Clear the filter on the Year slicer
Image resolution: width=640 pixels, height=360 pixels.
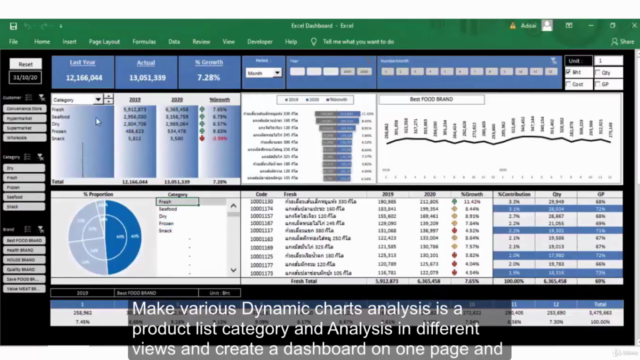pos(369,61)
